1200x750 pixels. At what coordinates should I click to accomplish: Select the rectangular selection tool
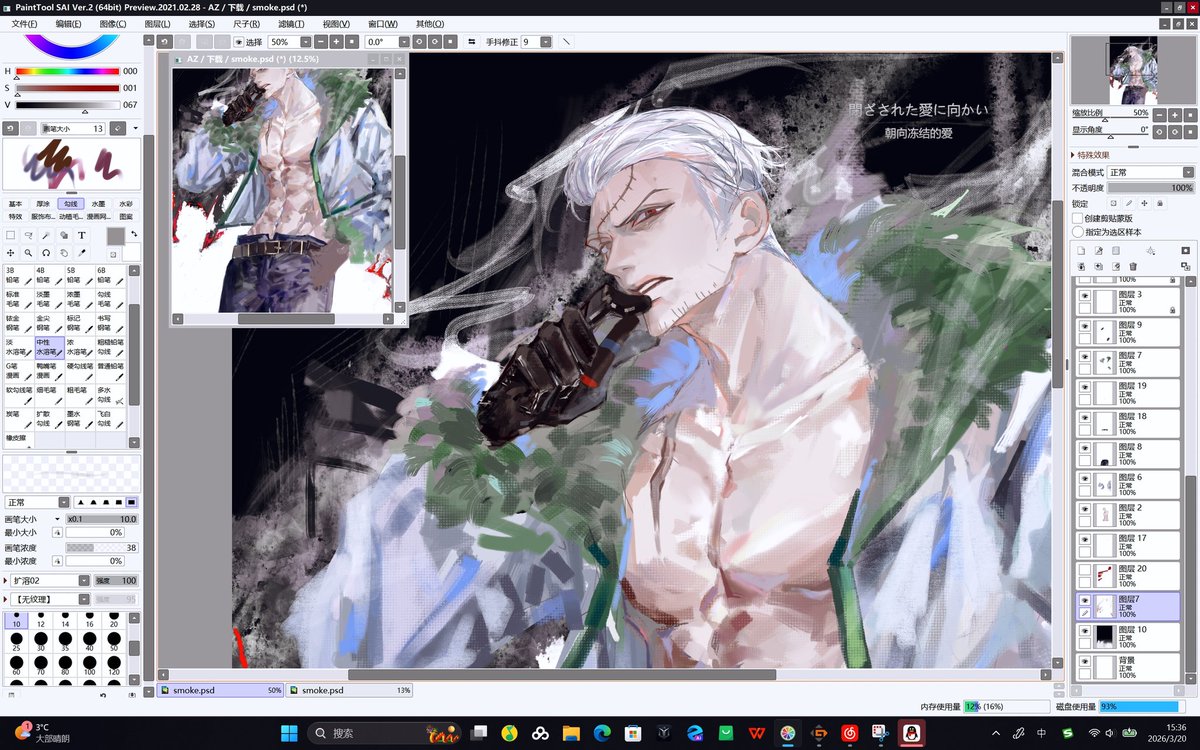[10, 235]
